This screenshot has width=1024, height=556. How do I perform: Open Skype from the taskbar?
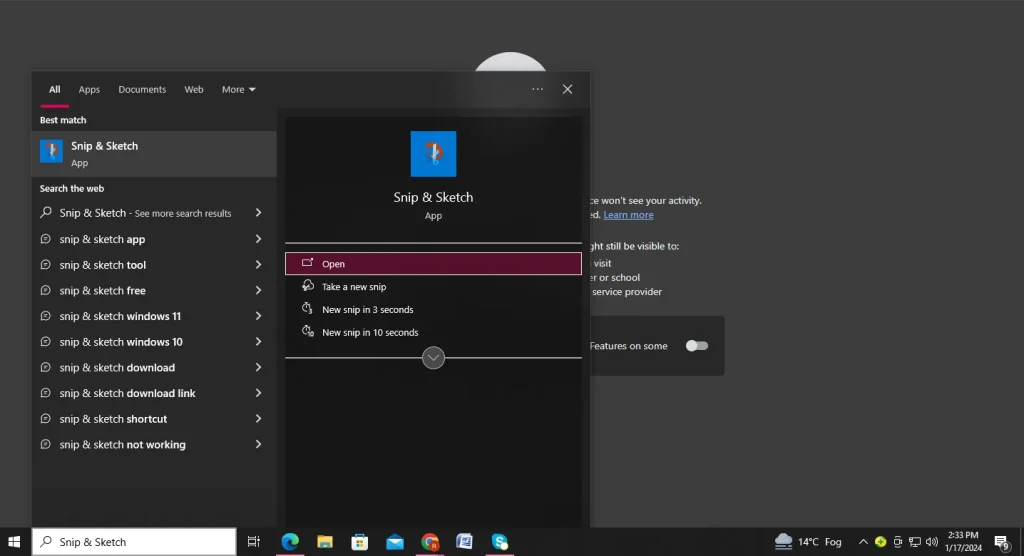pos(500,542)
